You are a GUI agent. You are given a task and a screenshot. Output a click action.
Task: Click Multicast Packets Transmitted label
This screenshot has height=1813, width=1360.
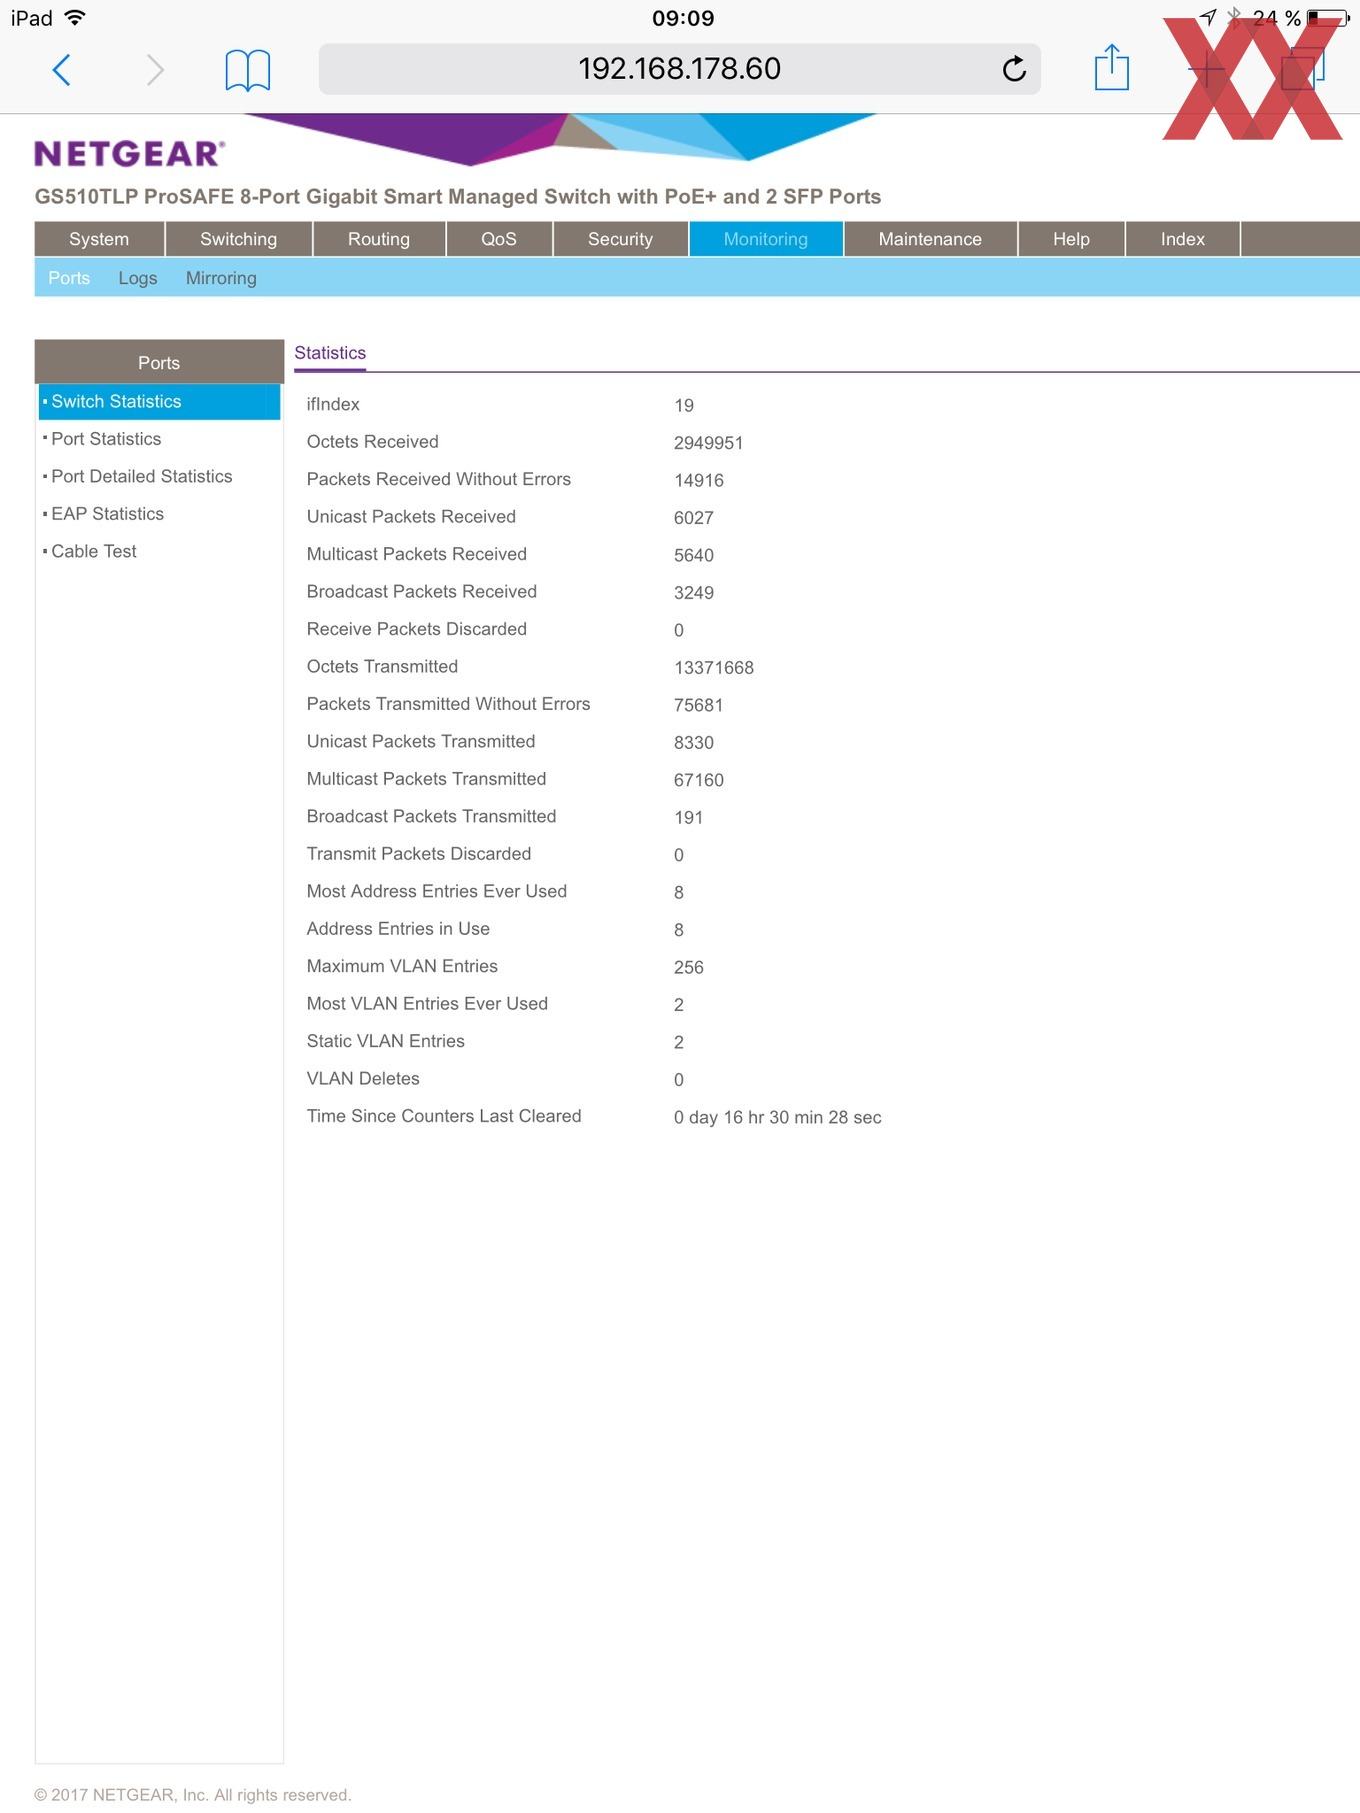[426, 779]
